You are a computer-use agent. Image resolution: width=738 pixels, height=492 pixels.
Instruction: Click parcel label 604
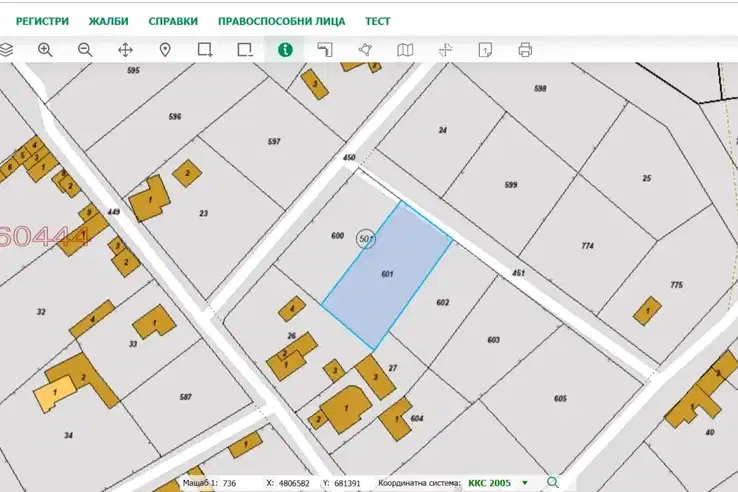[x=417, y=418]
